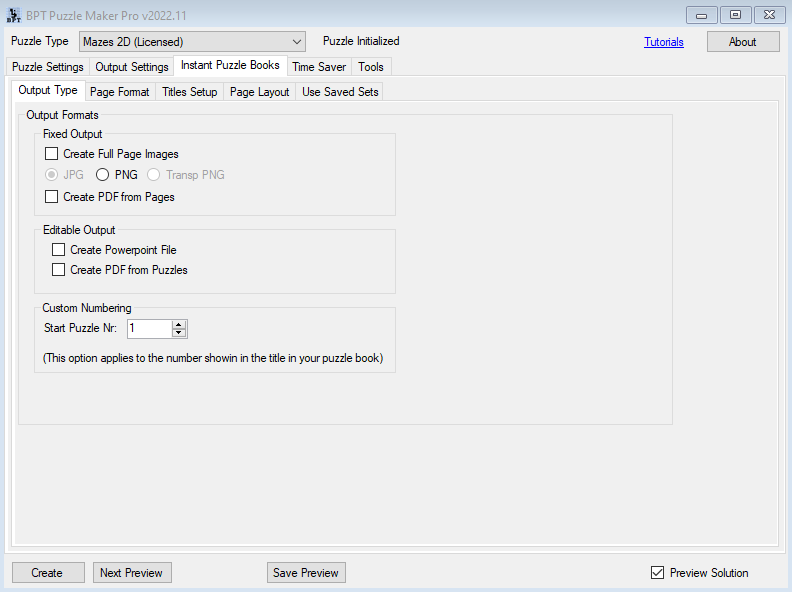Screen dimensions: 792x592
Task: Open the Time Saver tab
Action: point(319,67)
